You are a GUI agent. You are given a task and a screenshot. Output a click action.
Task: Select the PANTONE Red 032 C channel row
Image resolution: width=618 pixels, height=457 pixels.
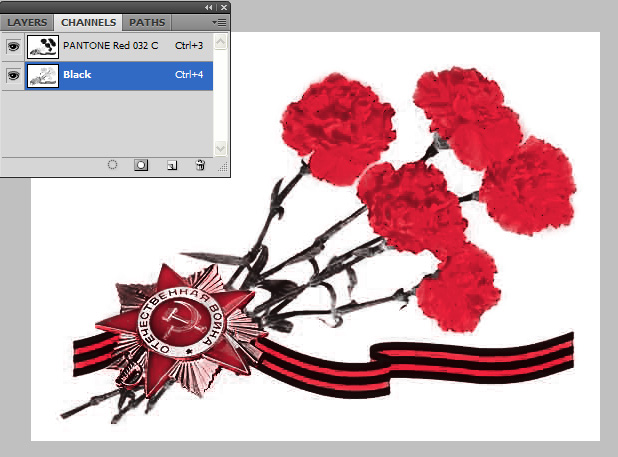pyautogui.click(x=107, y=46)
